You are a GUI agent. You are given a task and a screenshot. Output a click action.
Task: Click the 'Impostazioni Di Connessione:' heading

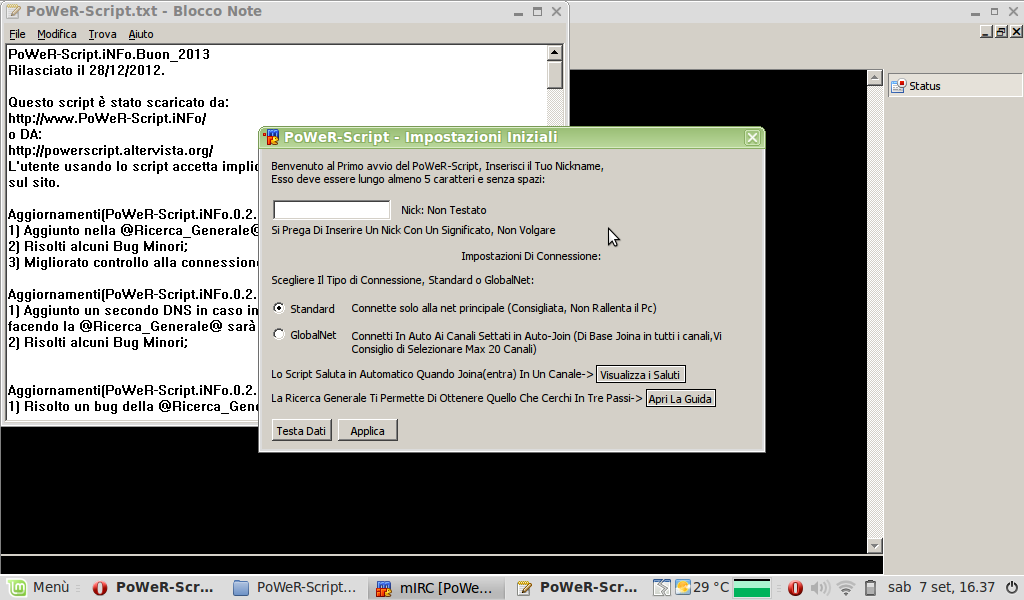click(531, 256)
